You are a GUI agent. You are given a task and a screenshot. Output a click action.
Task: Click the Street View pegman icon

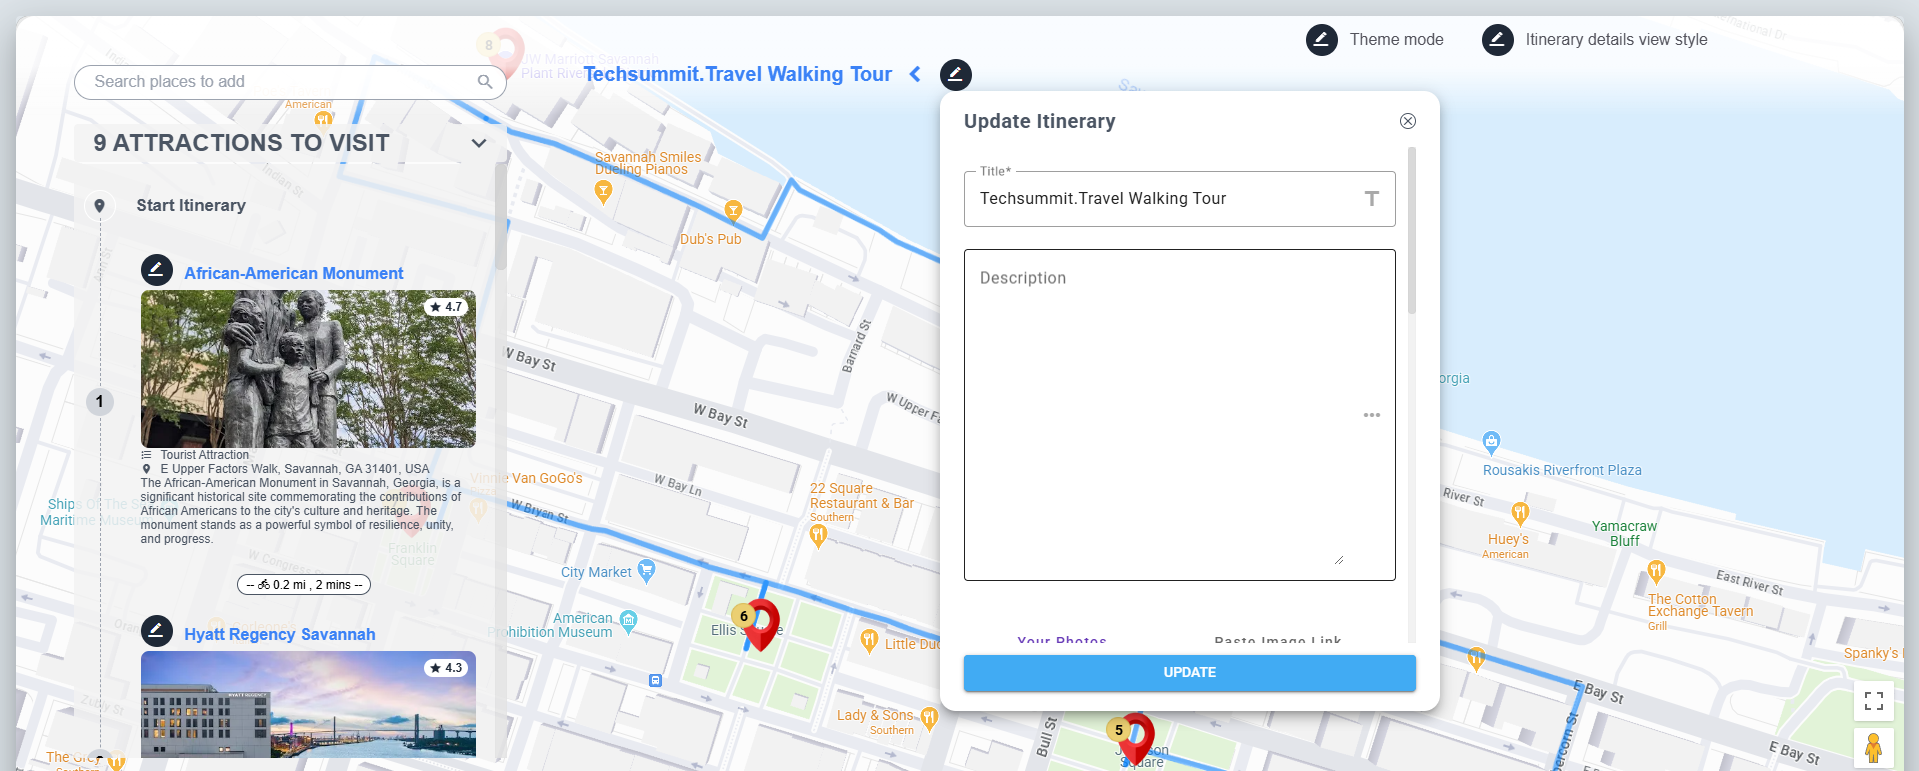coord(1873,748)
